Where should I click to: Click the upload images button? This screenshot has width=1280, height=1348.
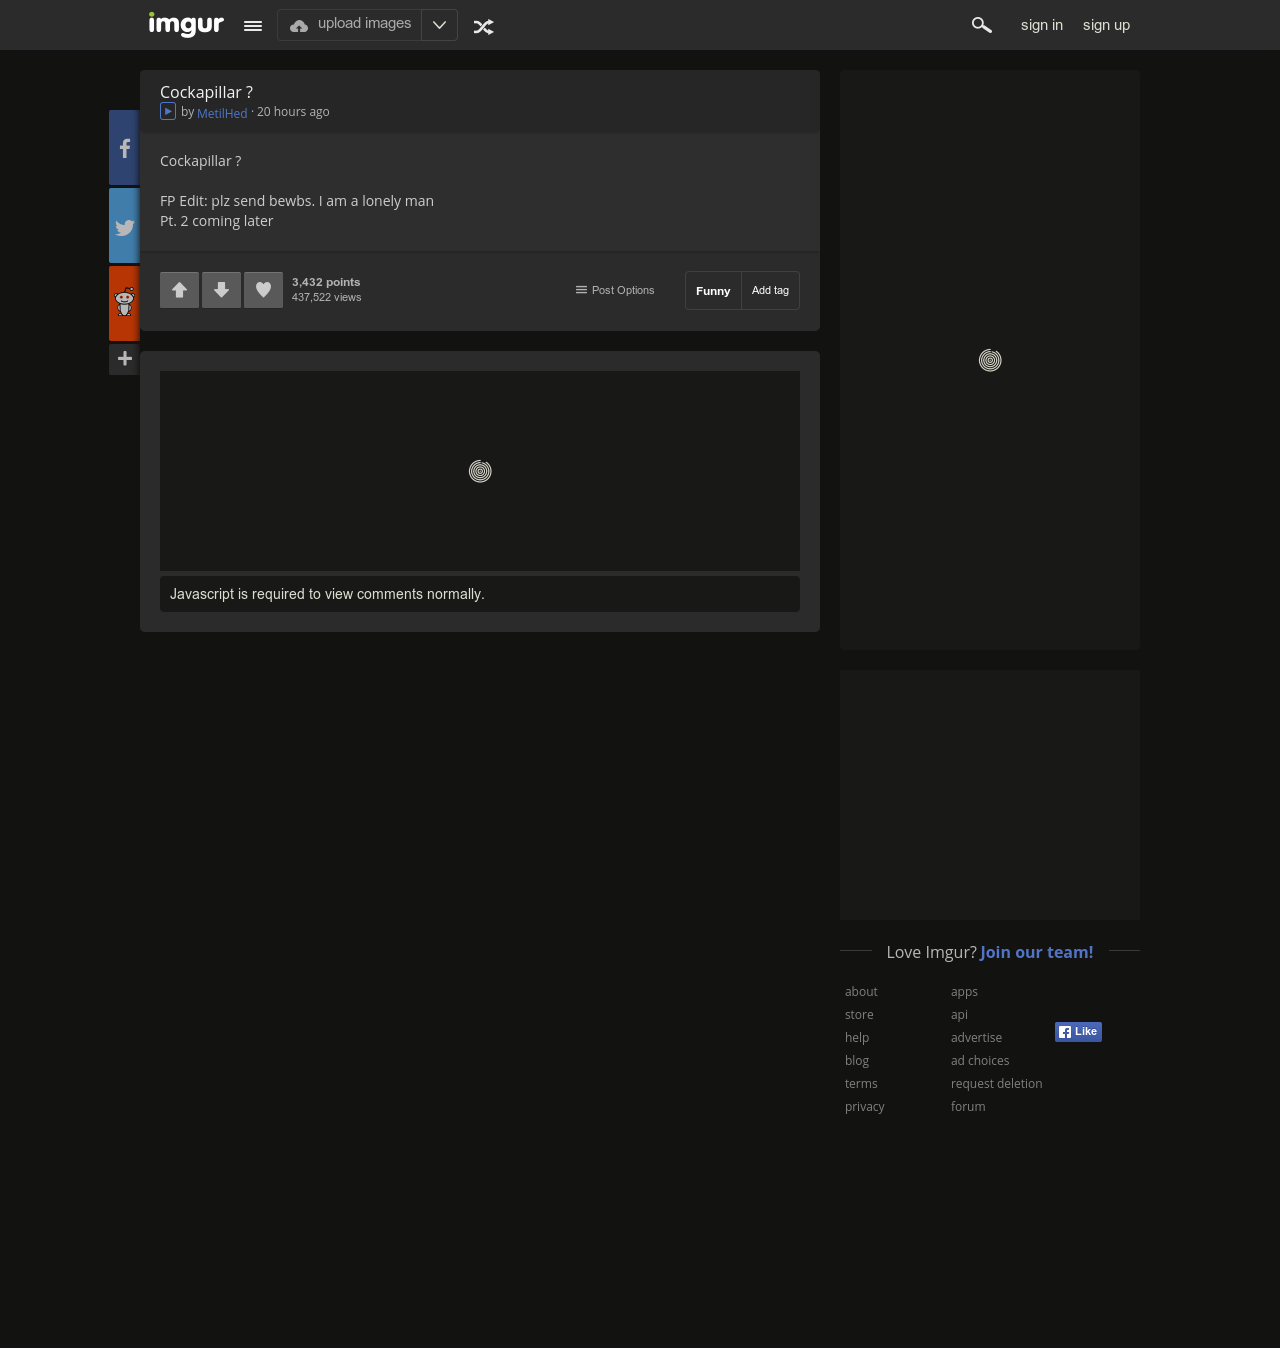pyautogui.click(x=350, y=25)
